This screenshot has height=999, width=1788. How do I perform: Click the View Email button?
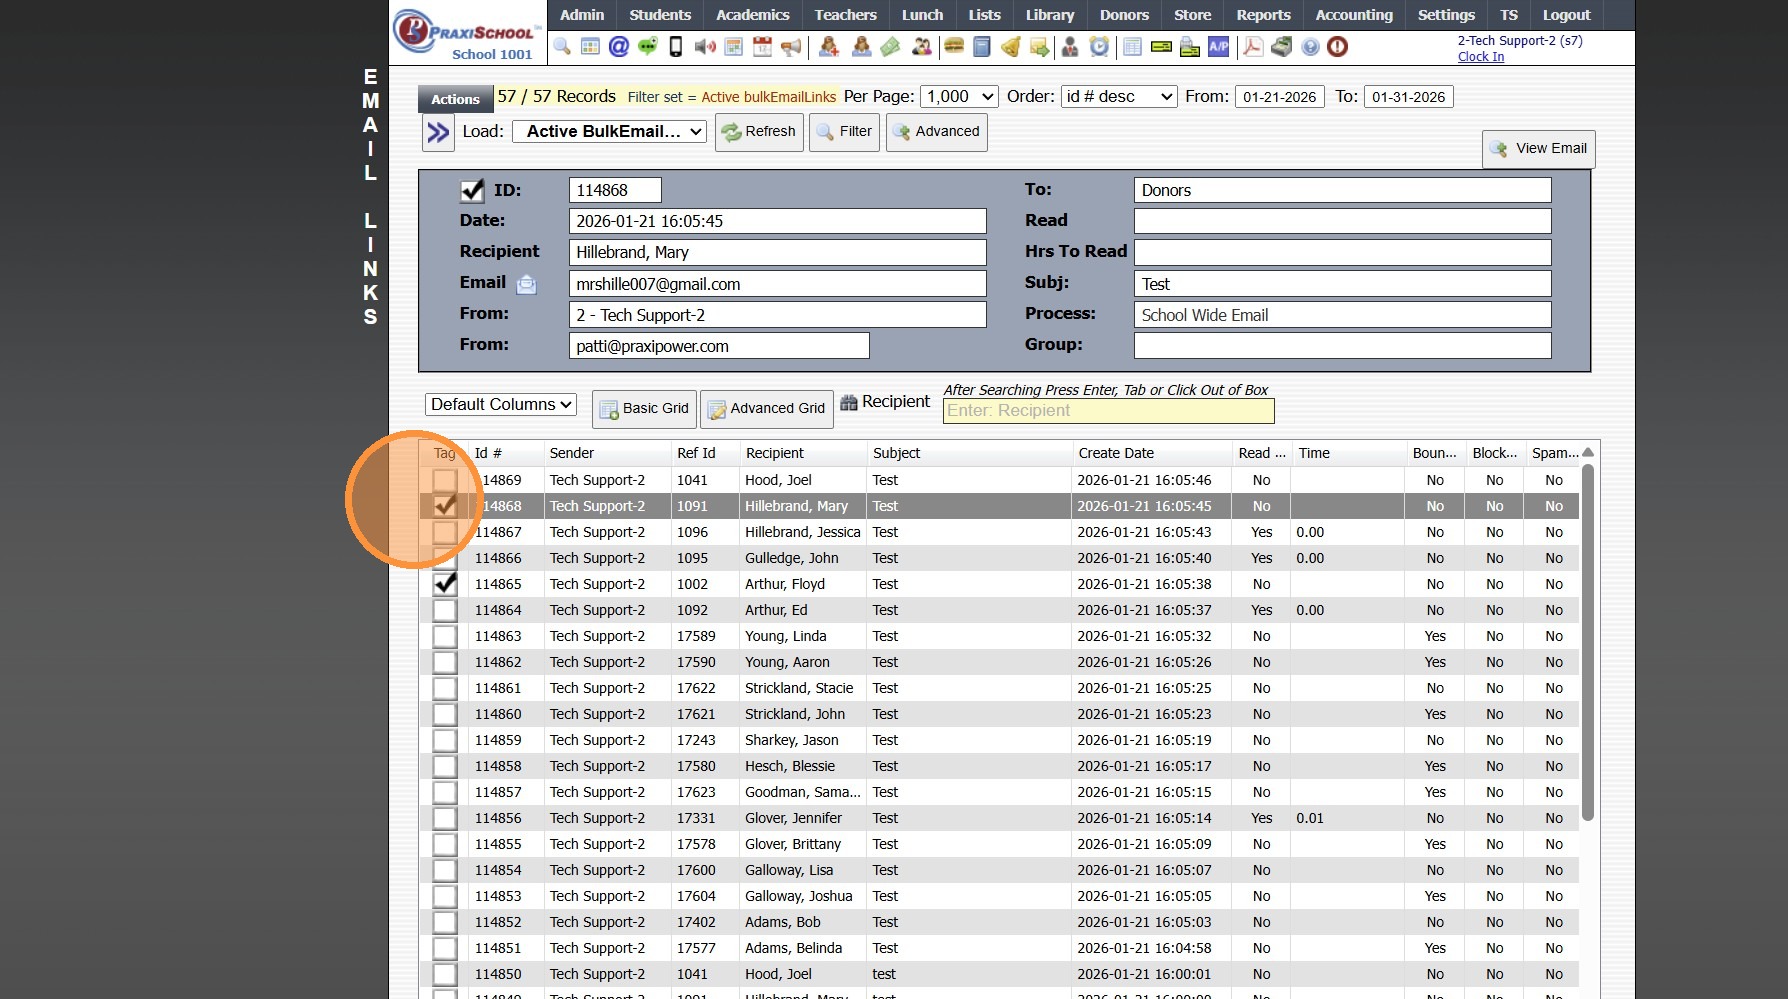click(1538, 149)
